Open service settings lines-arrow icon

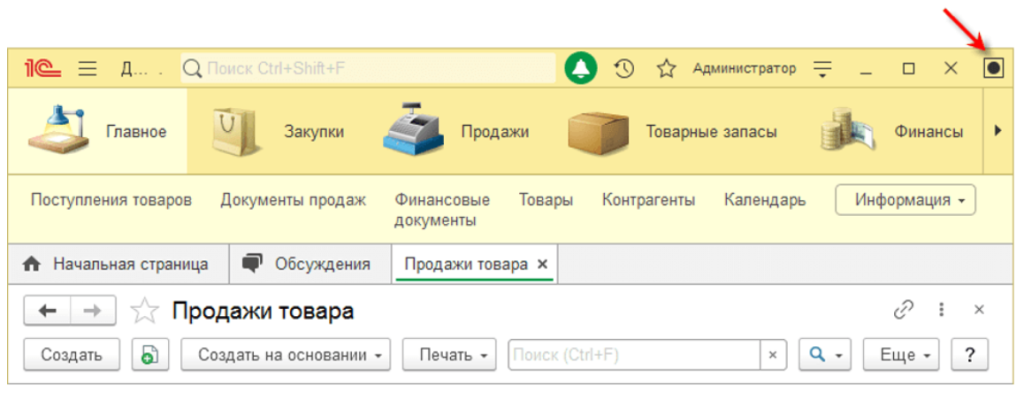point(823,69)
